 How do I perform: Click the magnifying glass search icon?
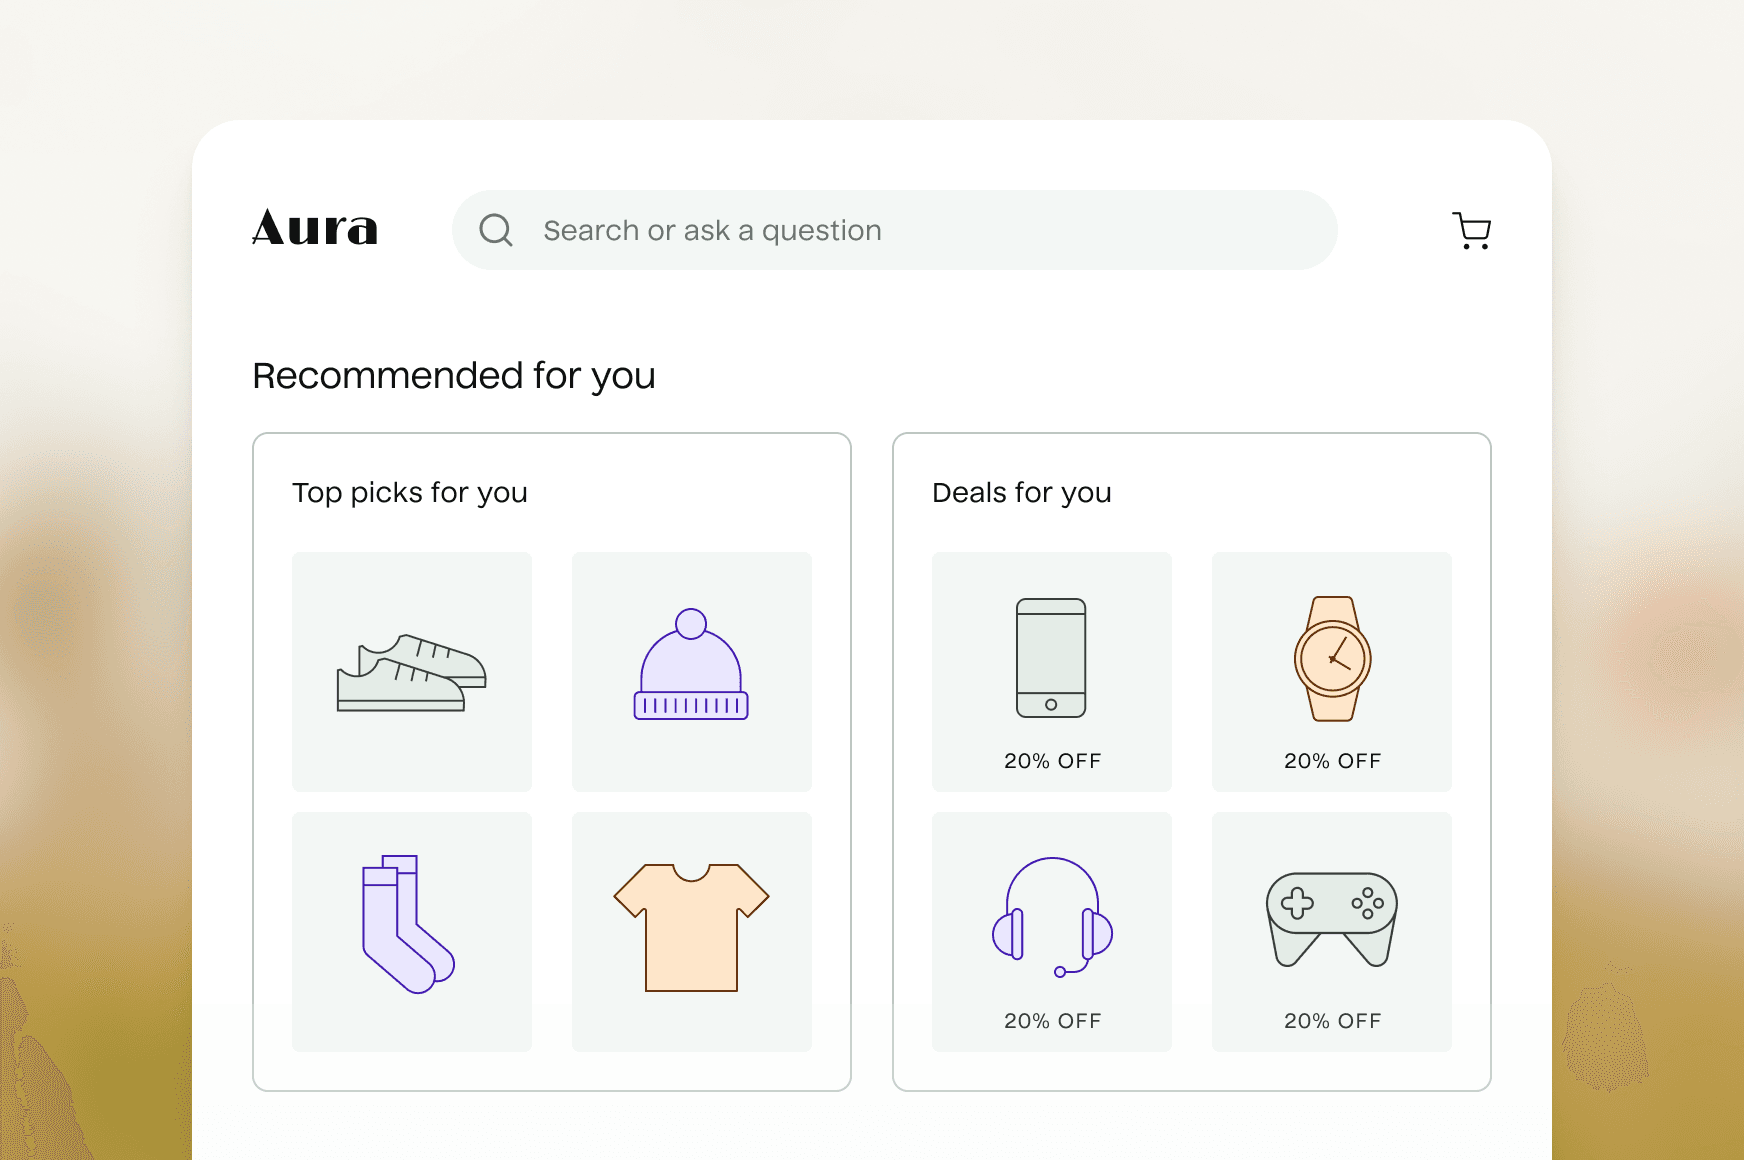[497, 230]
